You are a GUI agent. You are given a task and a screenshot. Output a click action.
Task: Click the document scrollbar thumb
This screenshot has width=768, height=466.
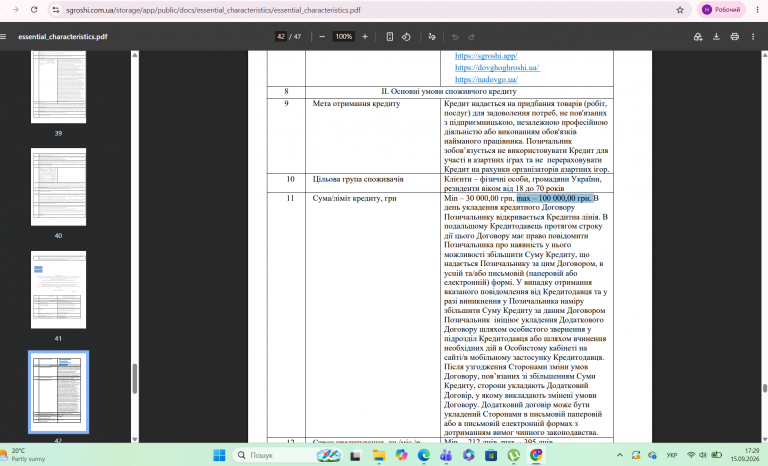point(764,389)
